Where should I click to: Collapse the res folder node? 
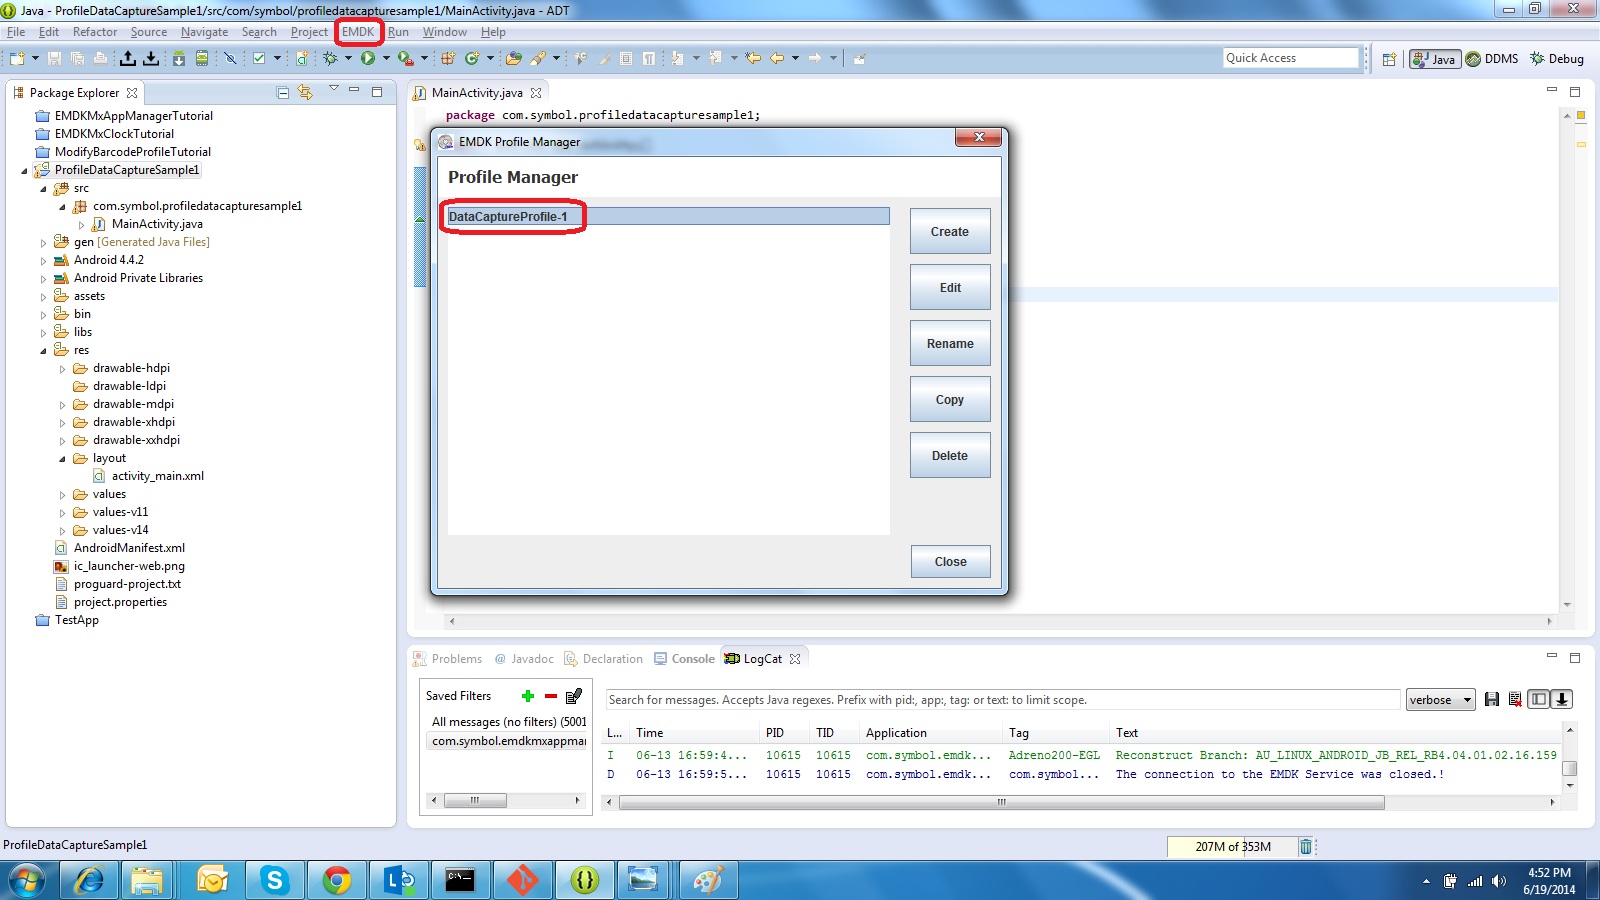[43, 351]
